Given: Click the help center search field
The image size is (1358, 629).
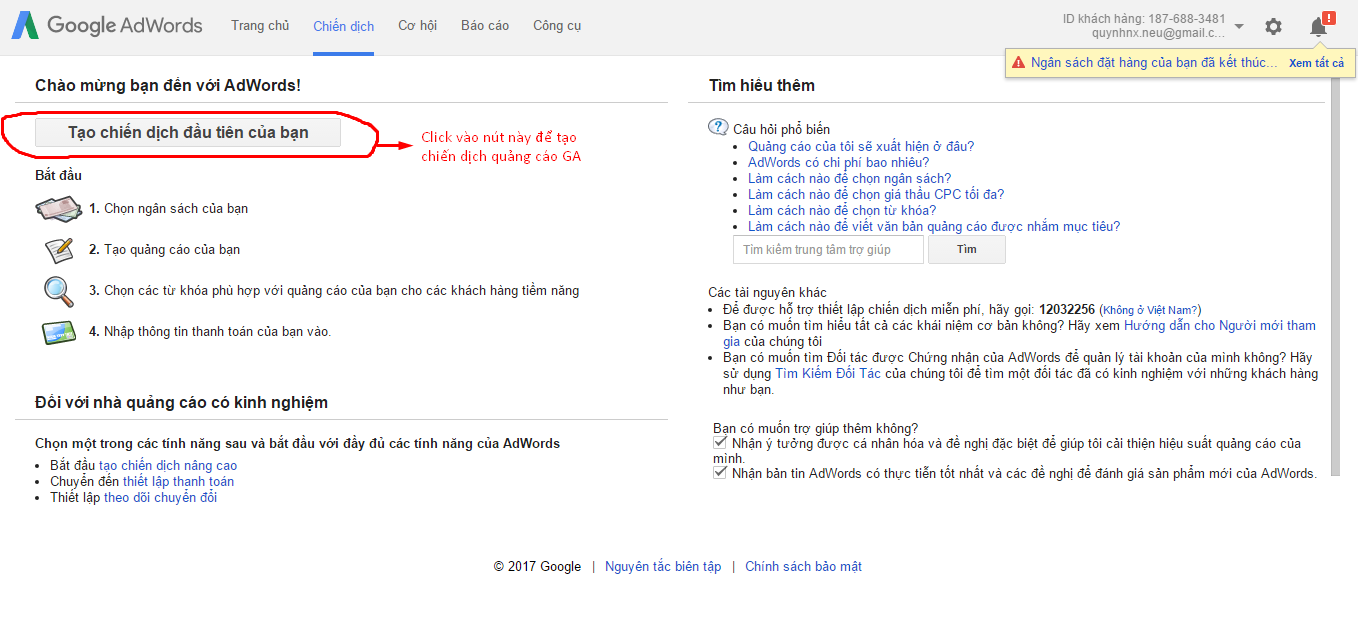Looking at the screenshot, I should point(828,250).
